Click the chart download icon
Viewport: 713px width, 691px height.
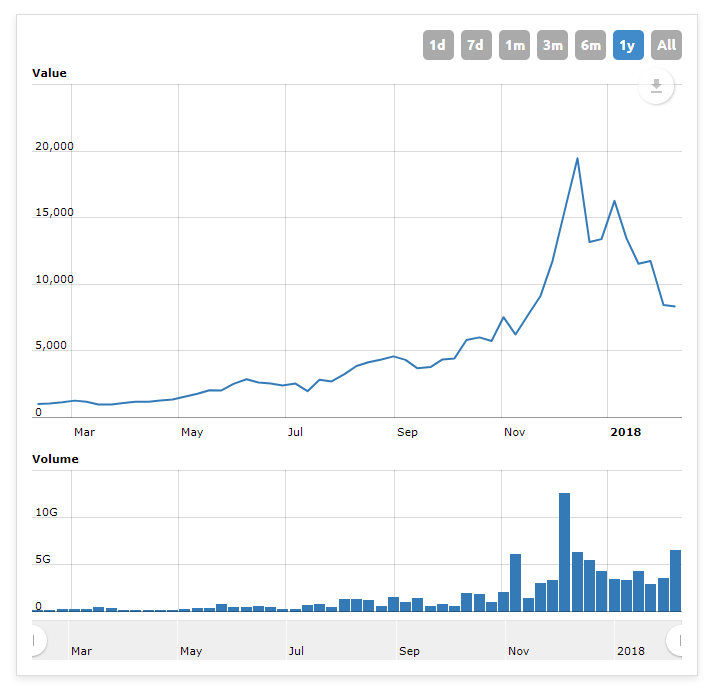pyautogui.click(x=656, y=86)
